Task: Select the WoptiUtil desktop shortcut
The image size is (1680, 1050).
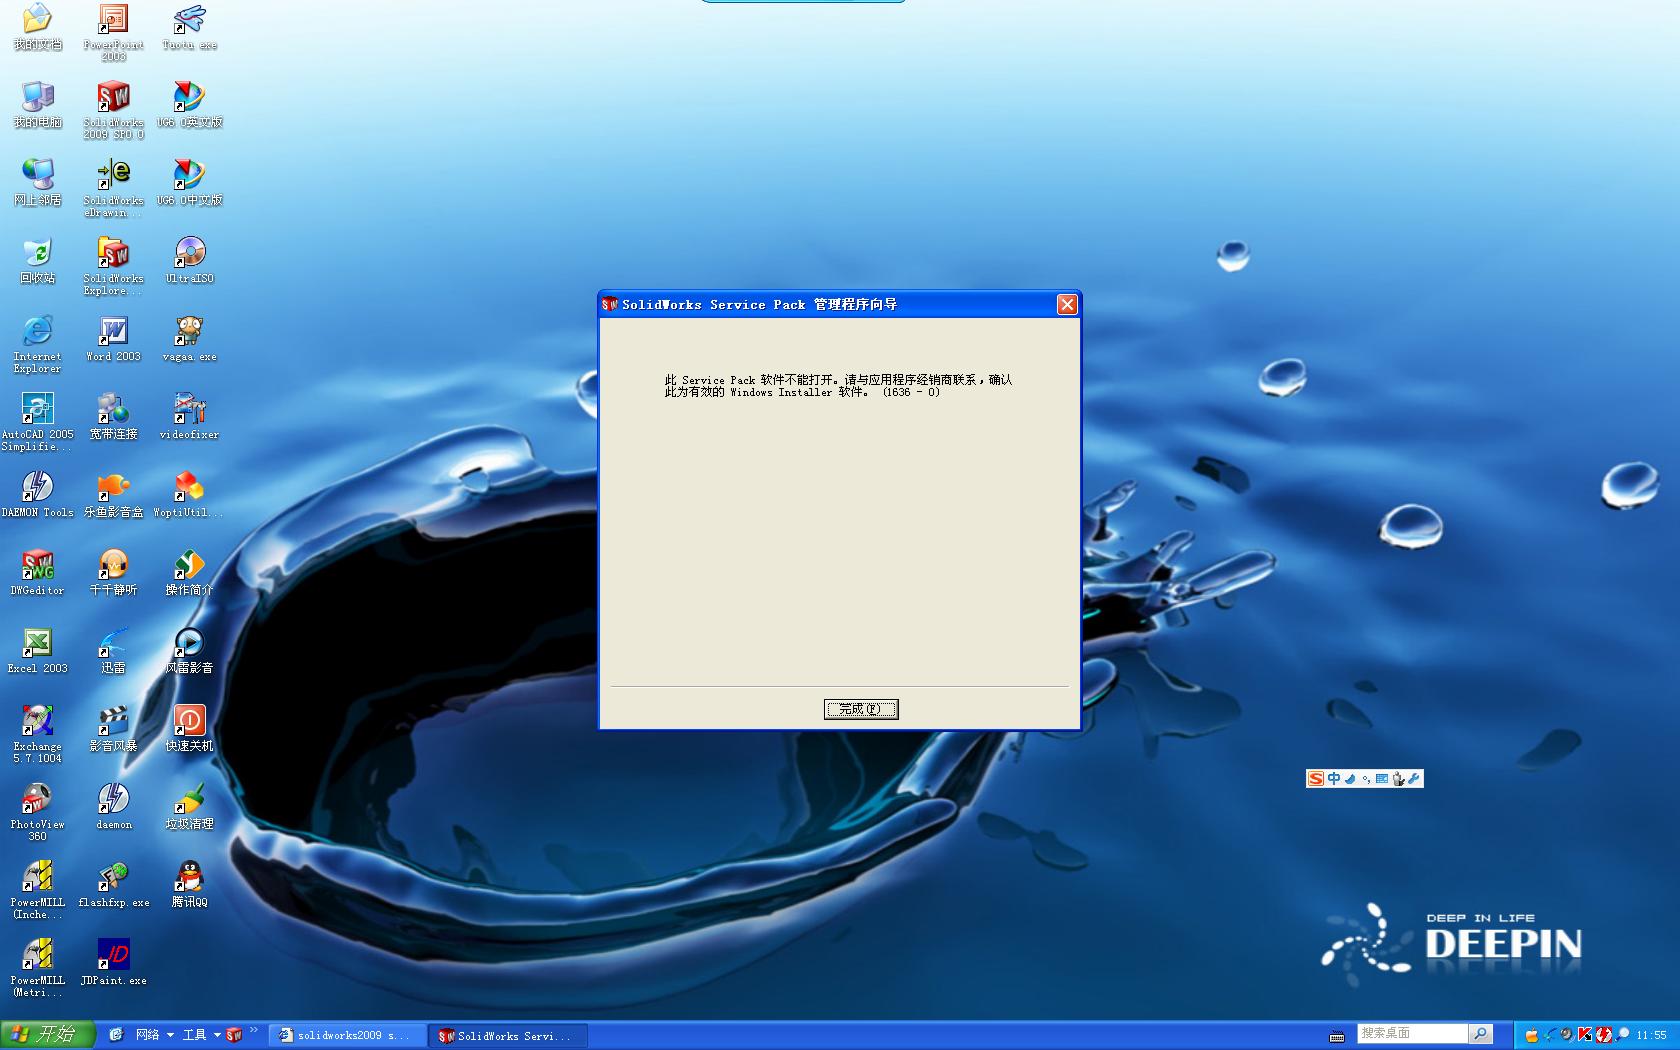Action: [x=189, y=495]
